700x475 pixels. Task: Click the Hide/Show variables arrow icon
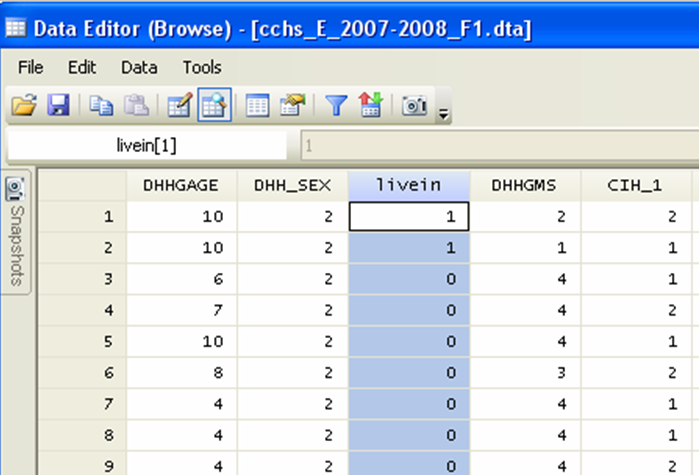point(369,105)
